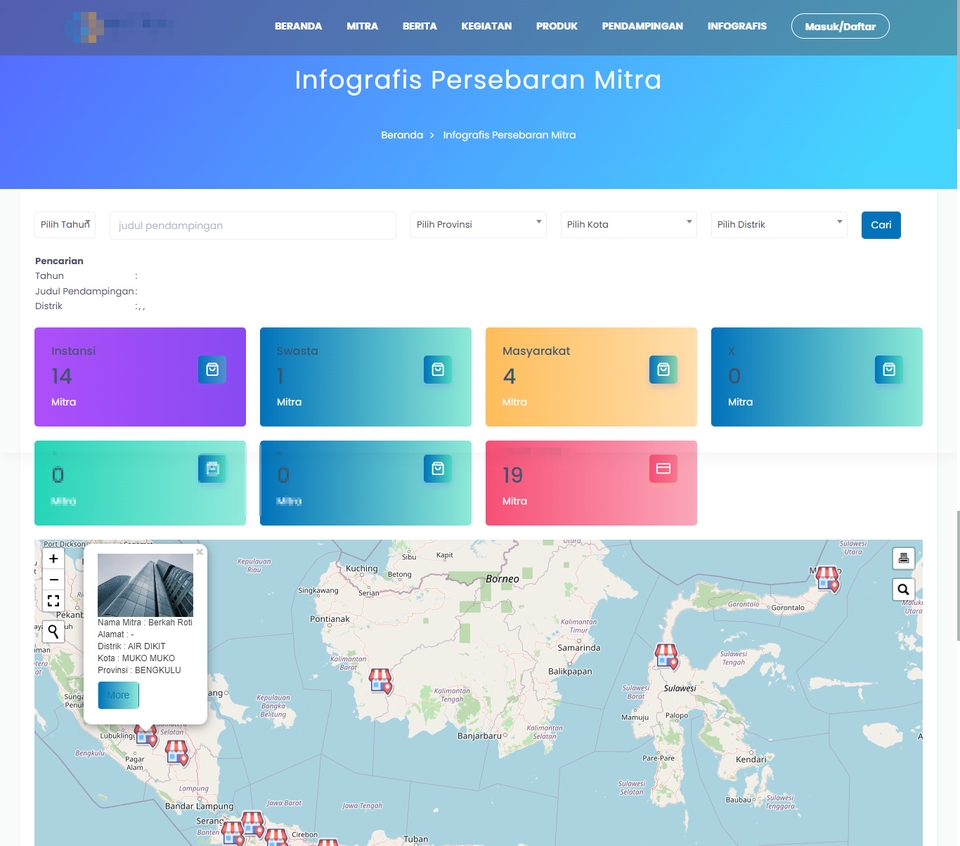The height and width of the screenshot is (846, 960).
Task: Zoom out on the map
Action: 53,579
